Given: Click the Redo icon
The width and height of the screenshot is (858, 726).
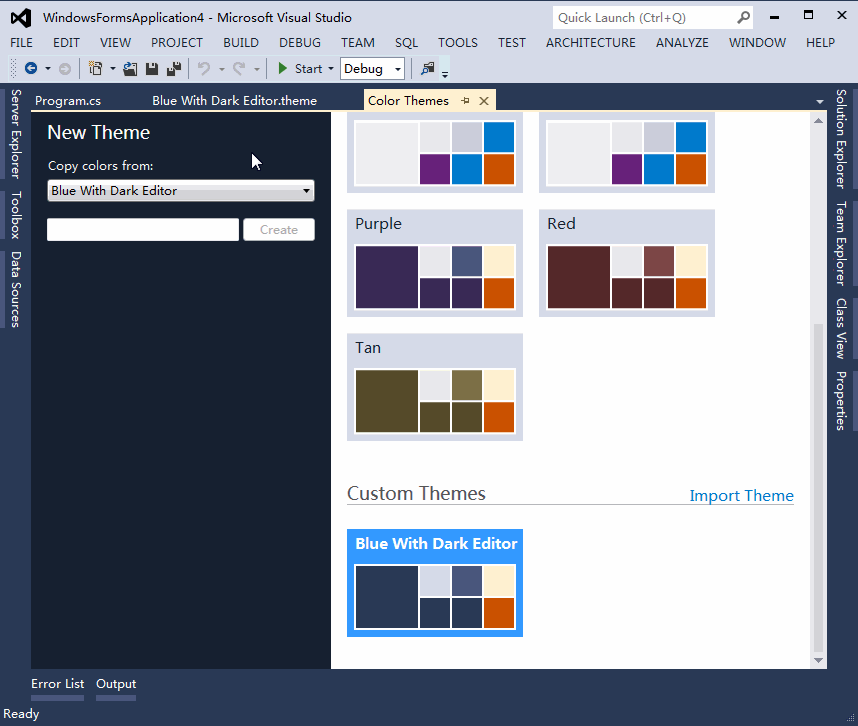Looking at the screenshot, I should [239, 68].
